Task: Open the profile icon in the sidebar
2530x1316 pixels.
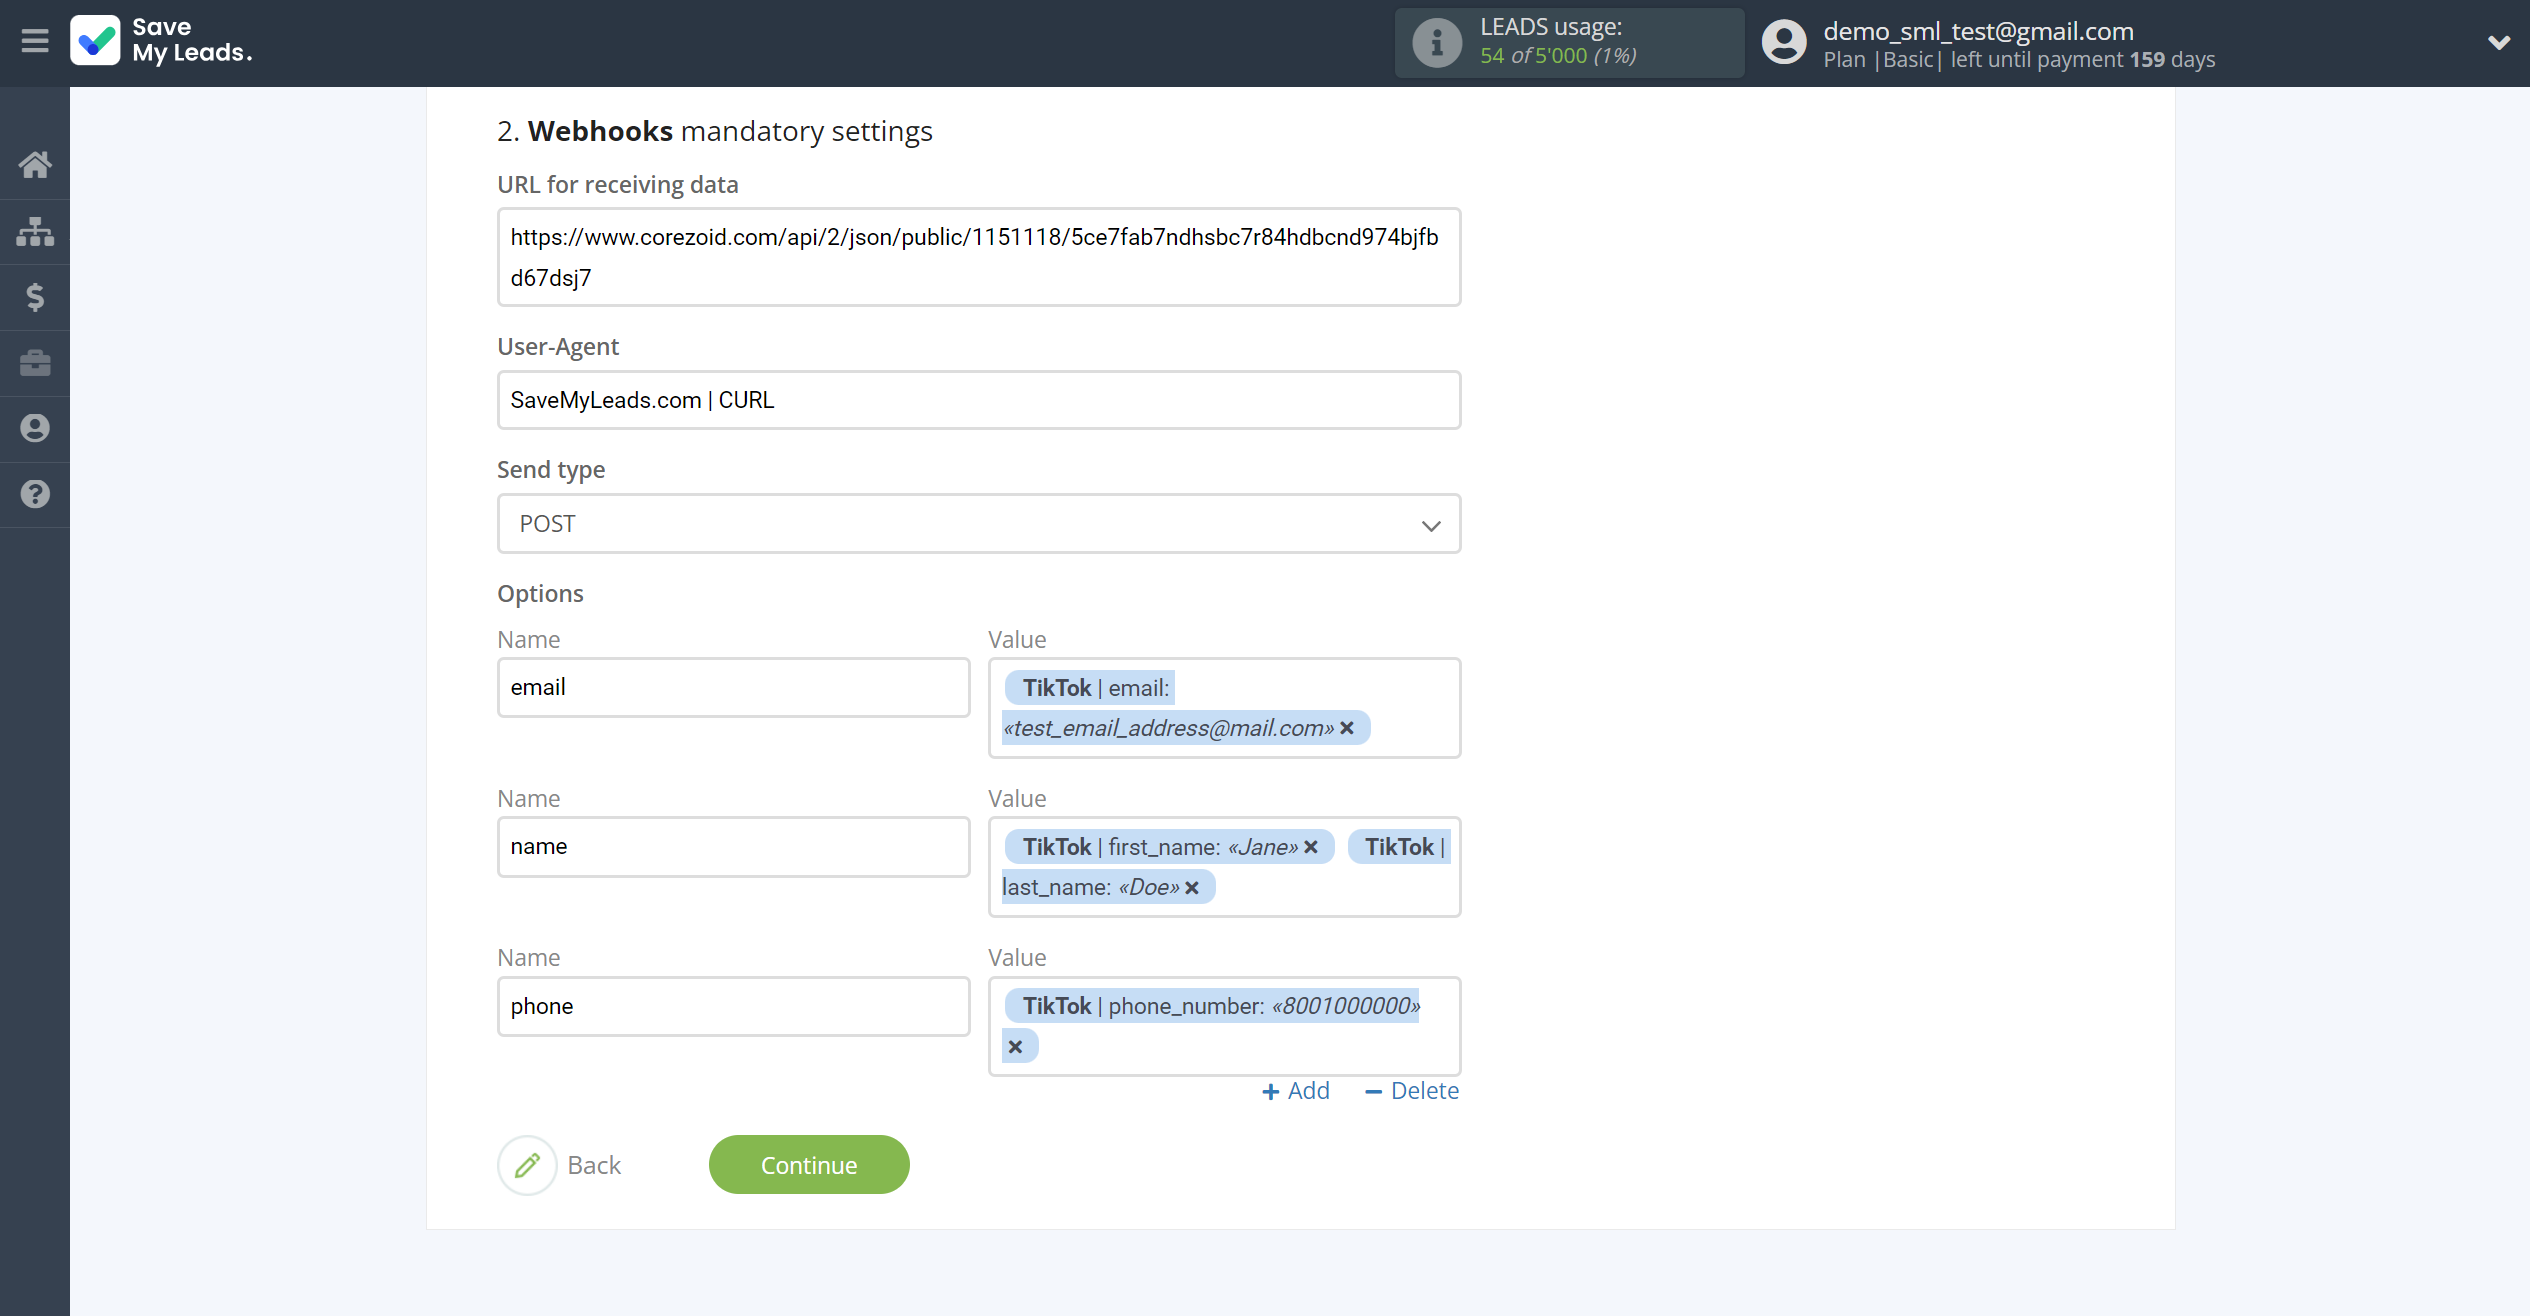Action: [x=35, y=428]
